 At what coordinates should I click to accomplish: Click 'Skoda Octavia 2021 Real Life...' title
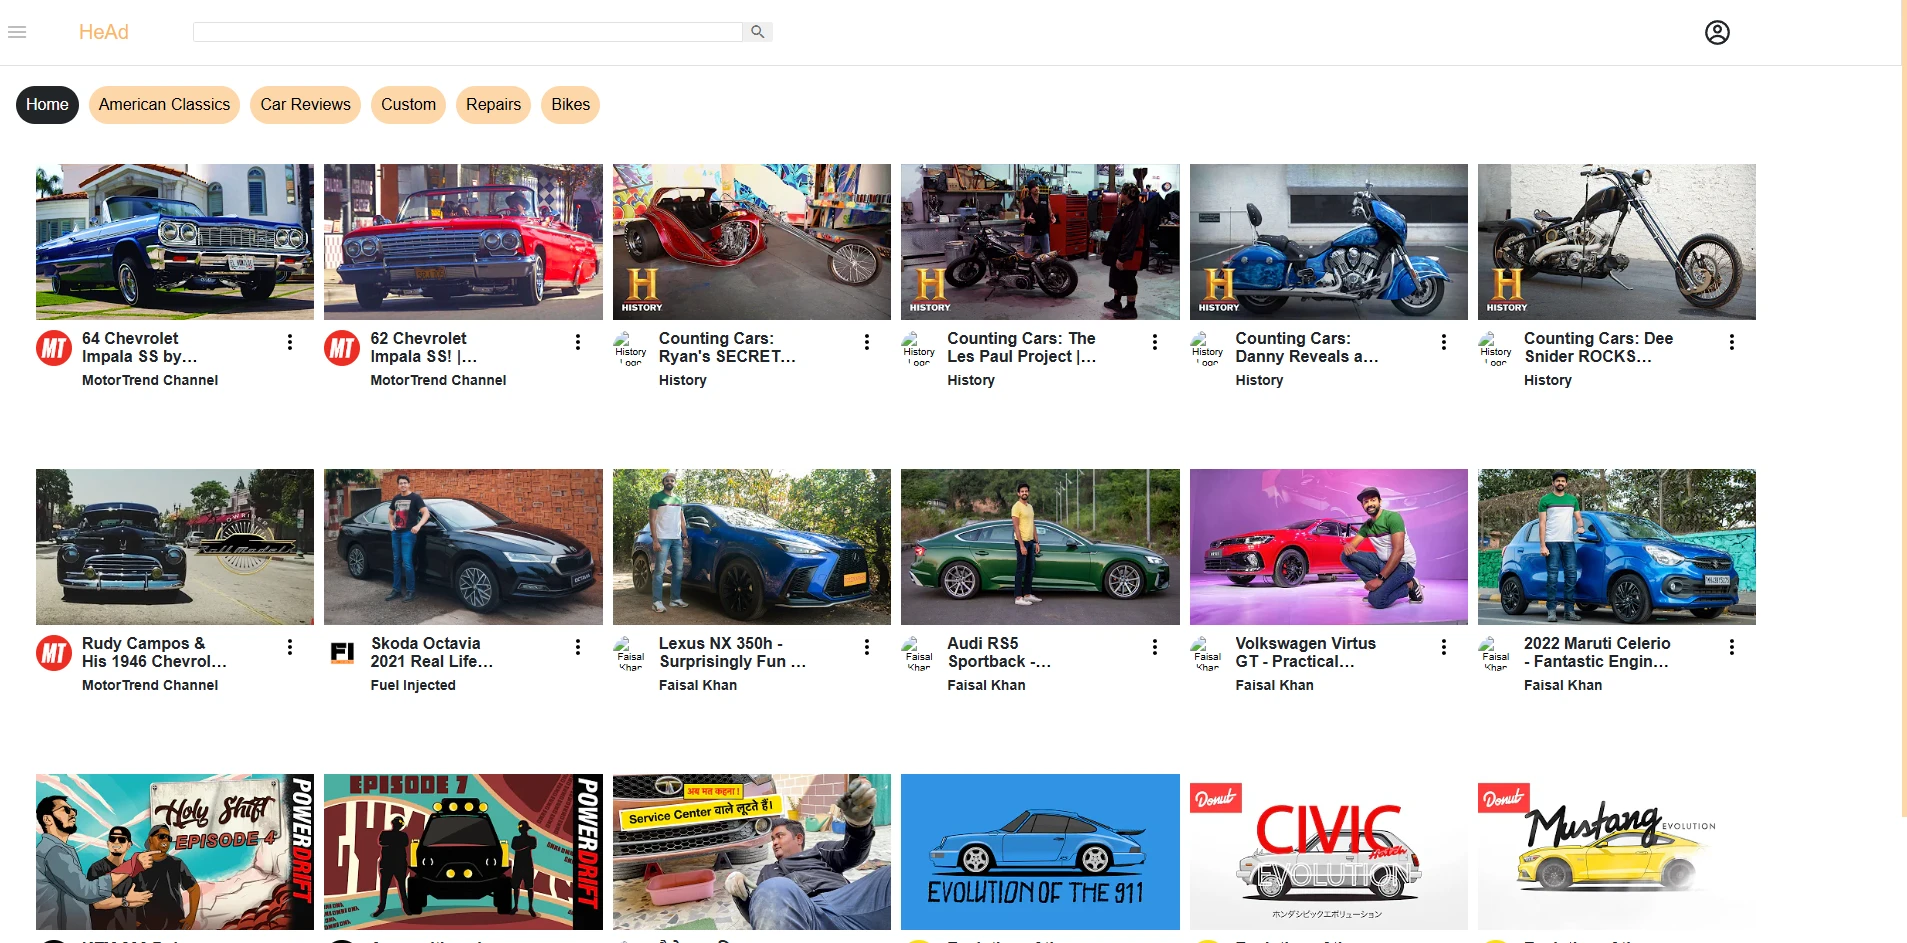431,653
